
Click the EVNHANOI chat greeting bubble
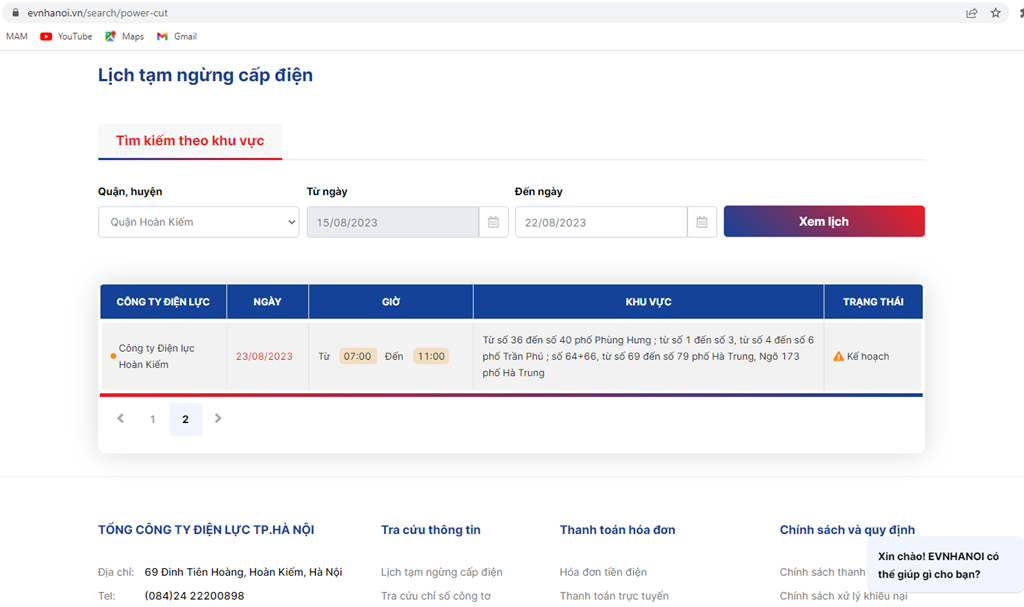(x=944, y=565)
